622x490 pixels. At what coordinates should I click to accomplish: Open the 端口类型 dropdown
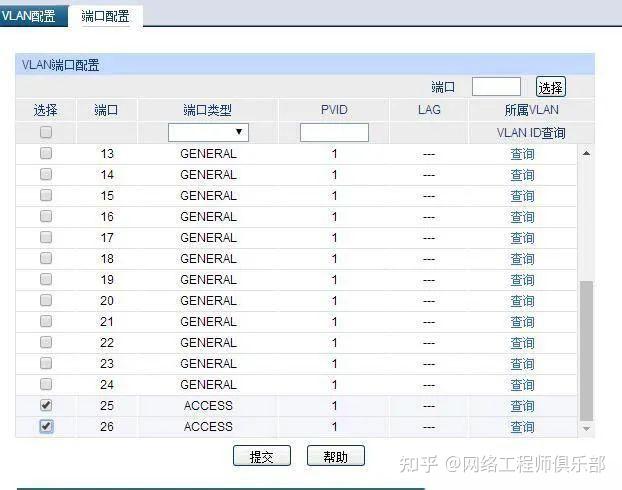click(208, 132)
